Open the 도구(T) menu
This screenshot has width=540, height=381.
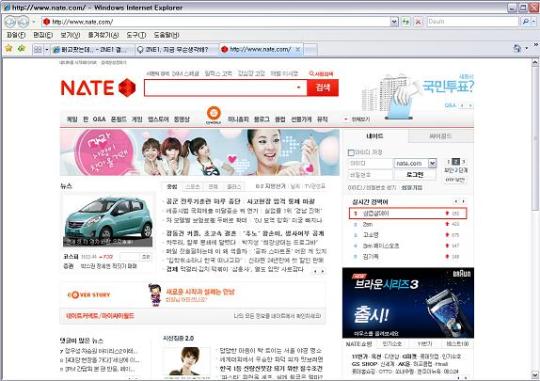pyautogui.click(x=136, y=35)
